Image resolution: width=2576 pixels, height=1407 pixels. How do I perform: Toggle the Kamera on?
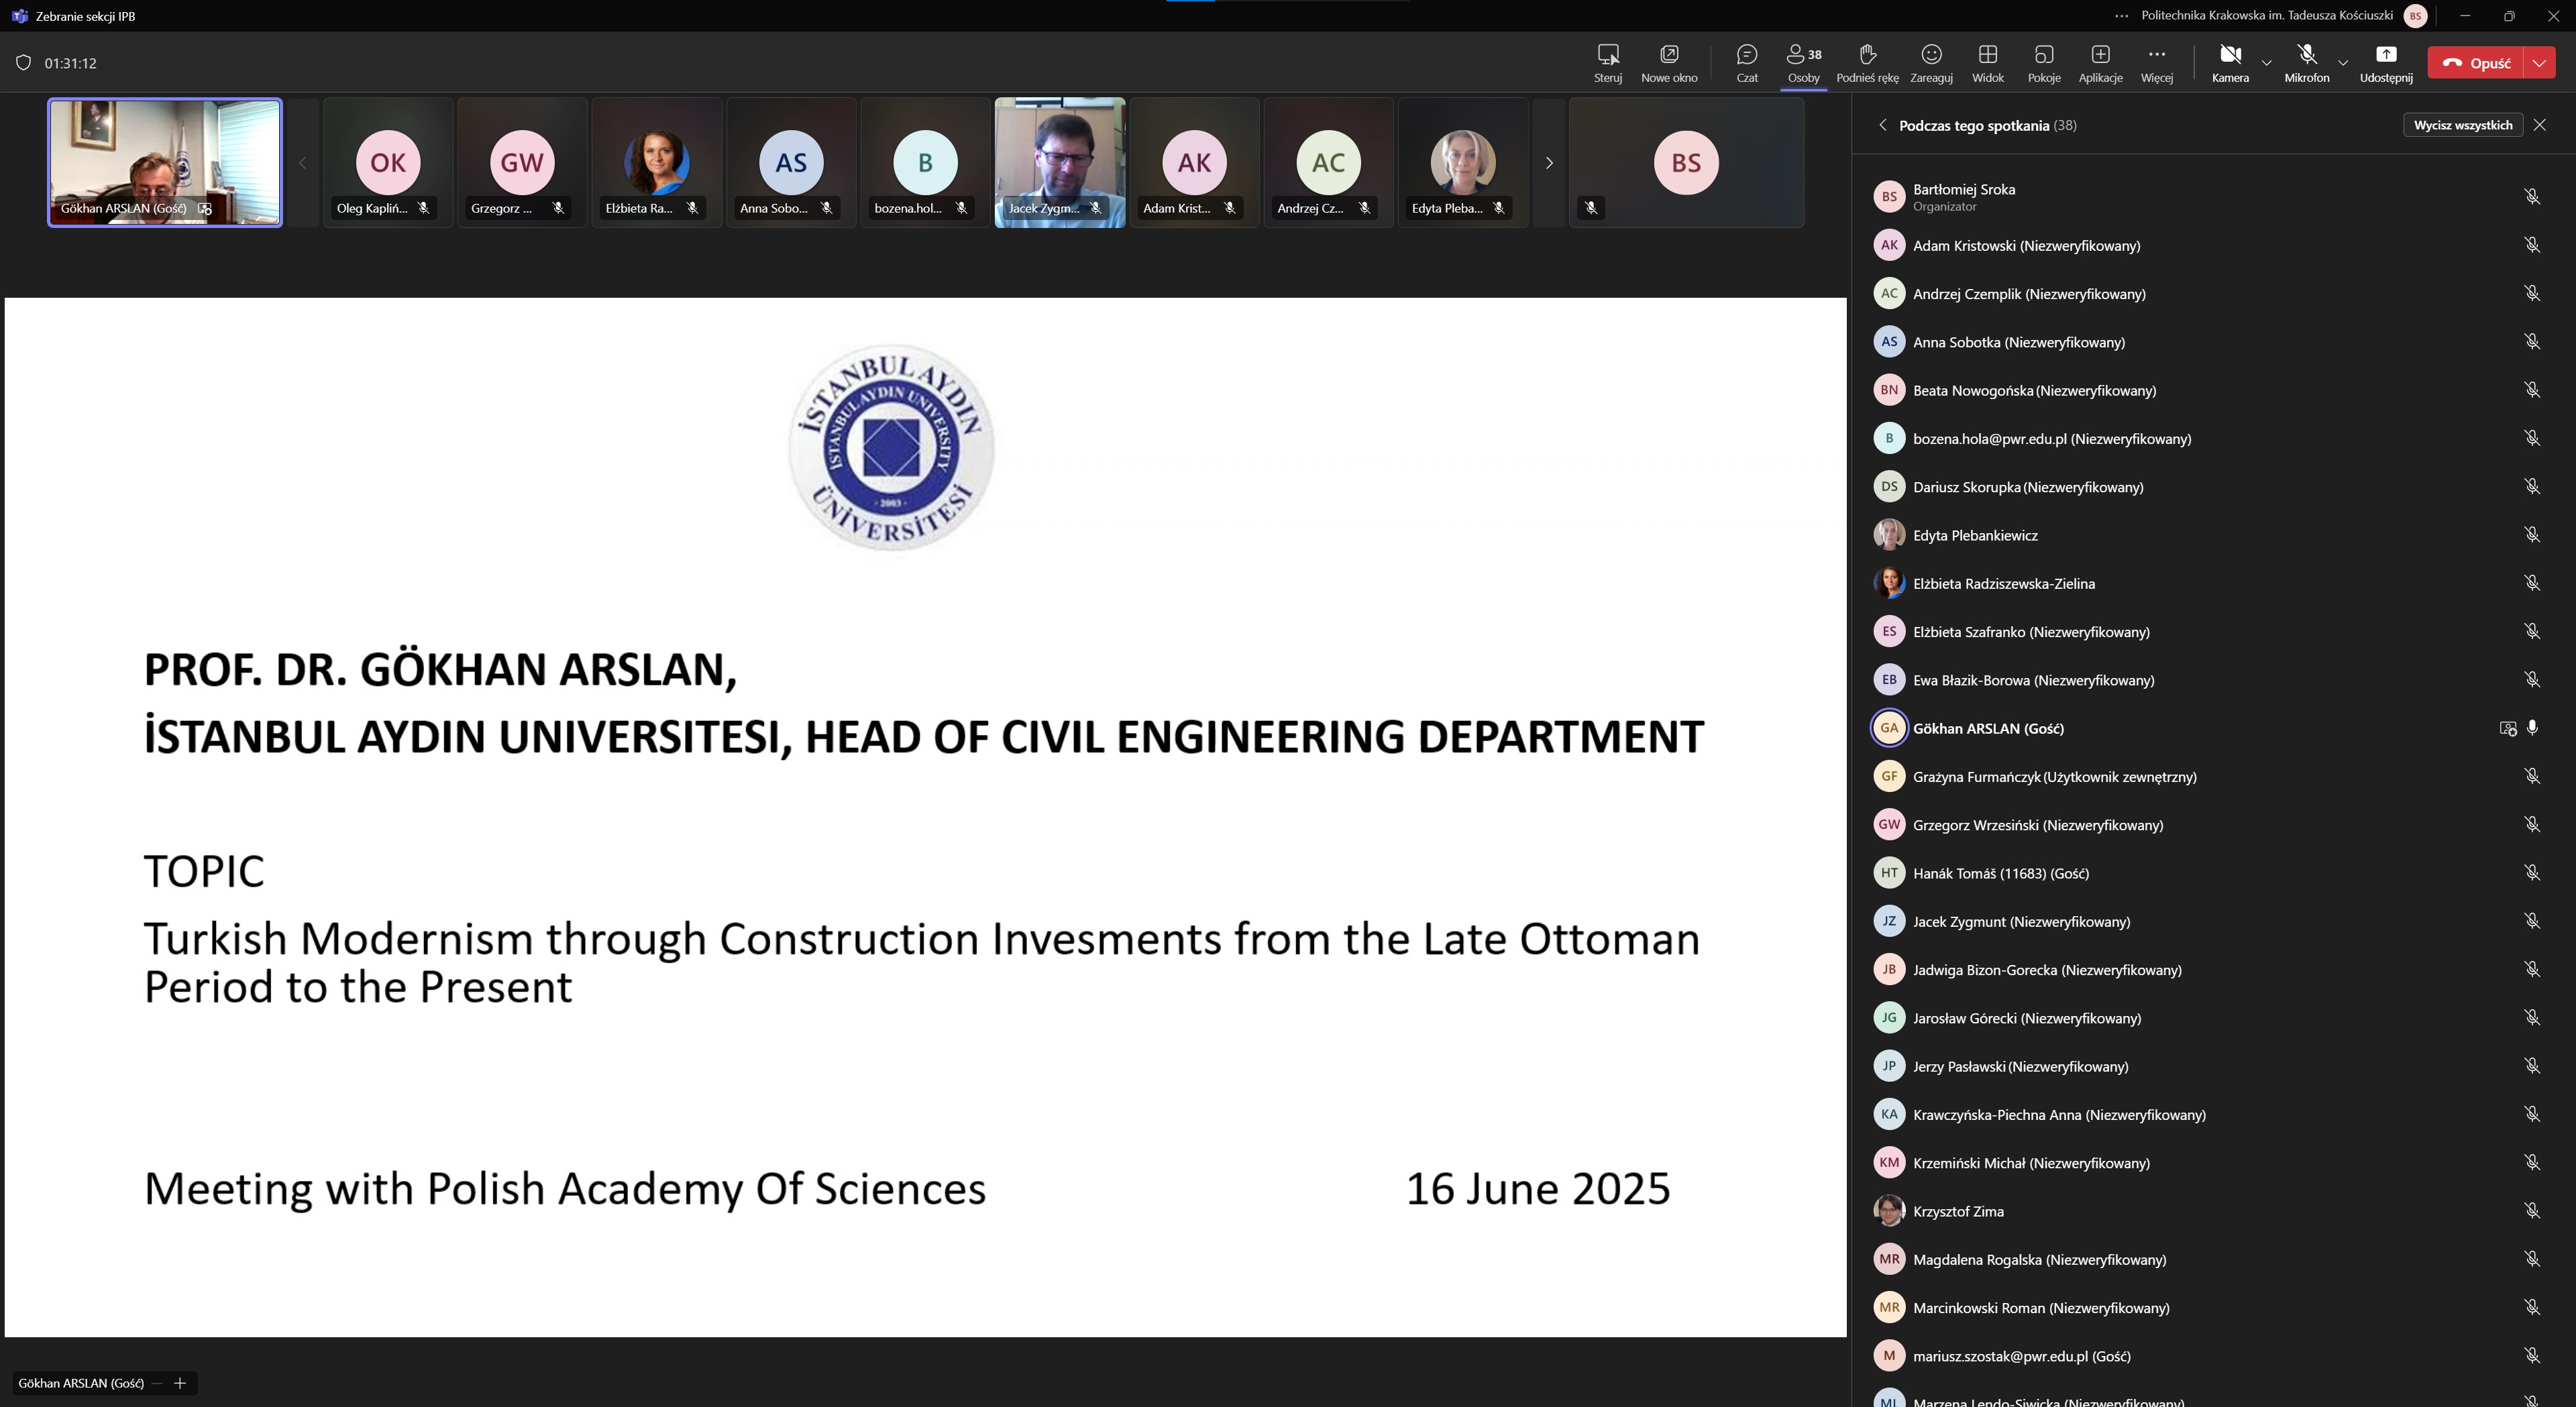coord(2229,62)
